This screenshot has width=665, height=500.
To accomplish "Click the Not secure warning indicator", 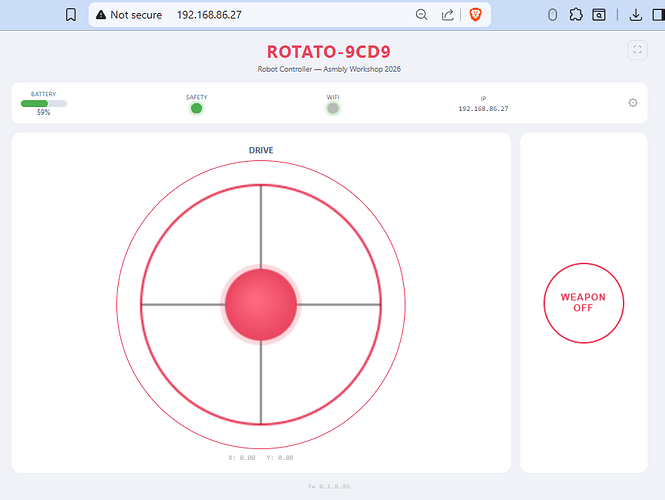I will [x=128, y=15].
